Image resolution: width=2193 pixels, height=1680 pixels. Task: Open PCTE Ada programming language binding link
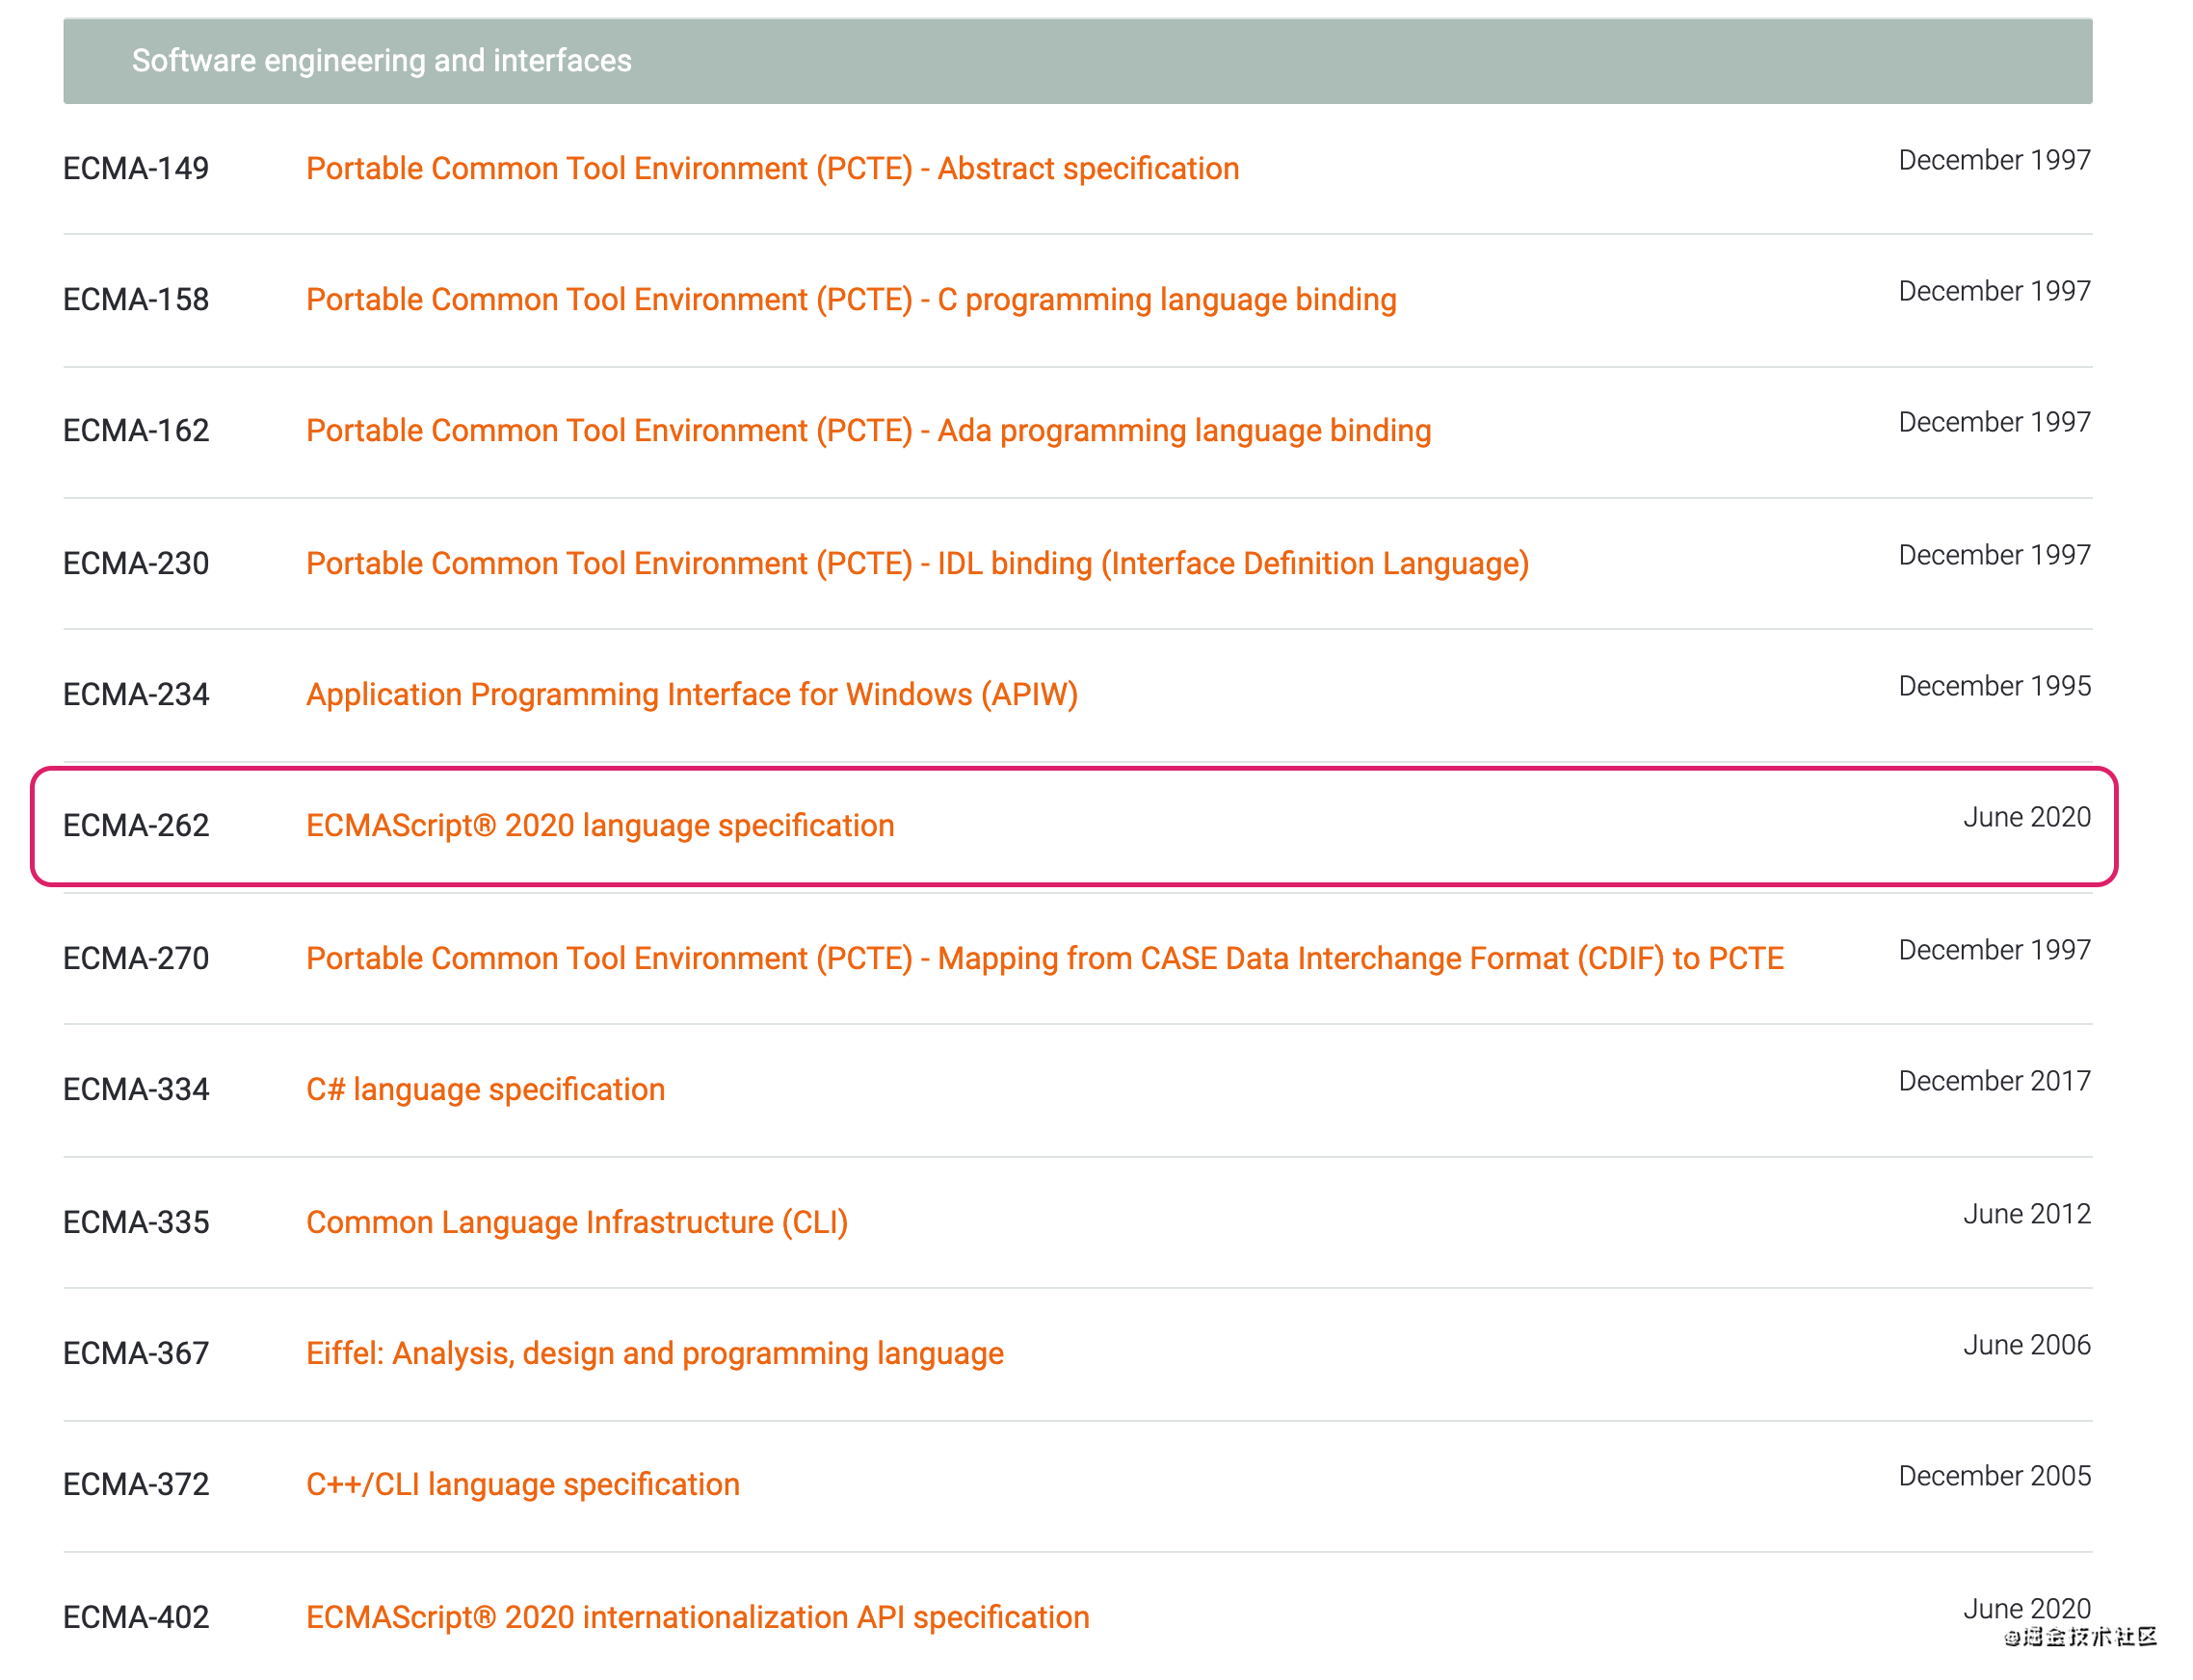click(868, 430)
